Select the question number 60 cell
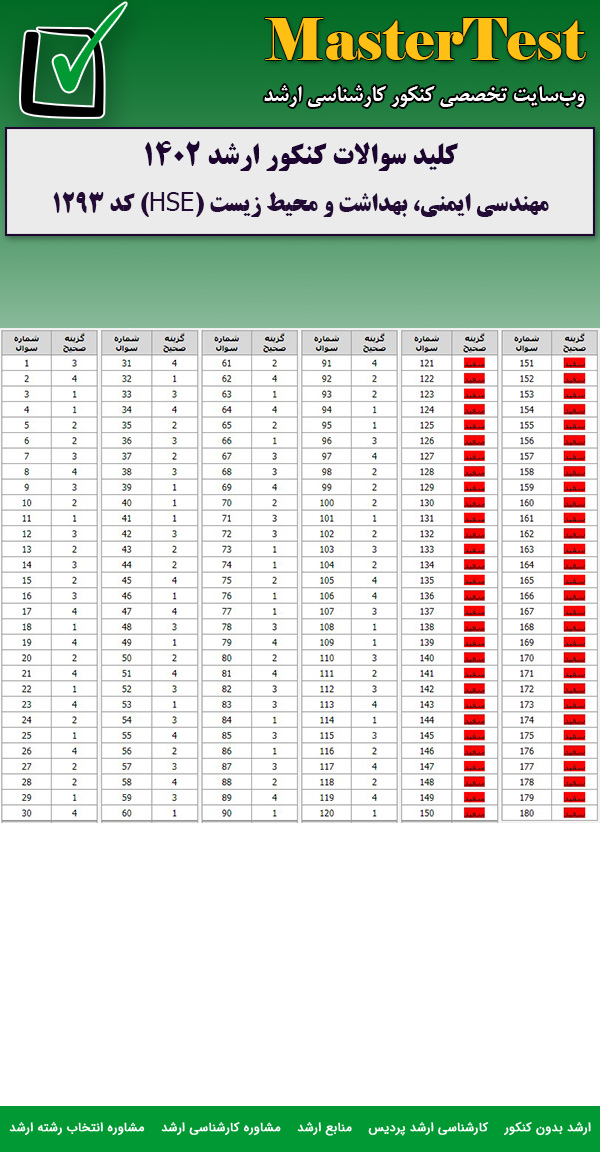Screen dimensions: 600x1152 (x=126, y=813)
